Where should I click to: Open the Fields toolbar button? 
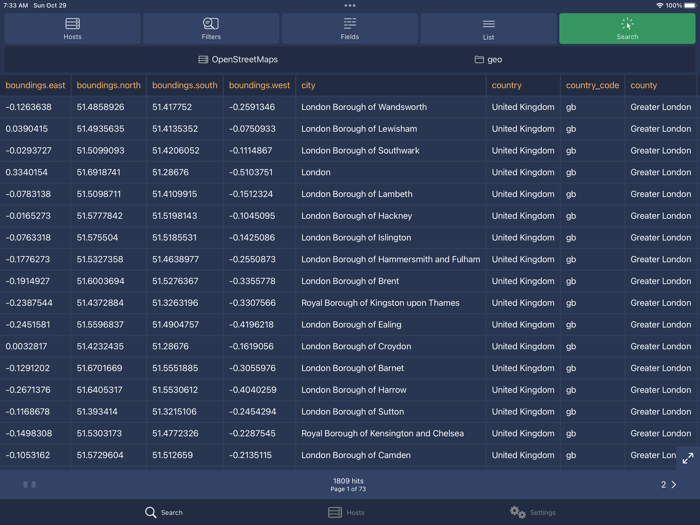[x=350, y=29]
